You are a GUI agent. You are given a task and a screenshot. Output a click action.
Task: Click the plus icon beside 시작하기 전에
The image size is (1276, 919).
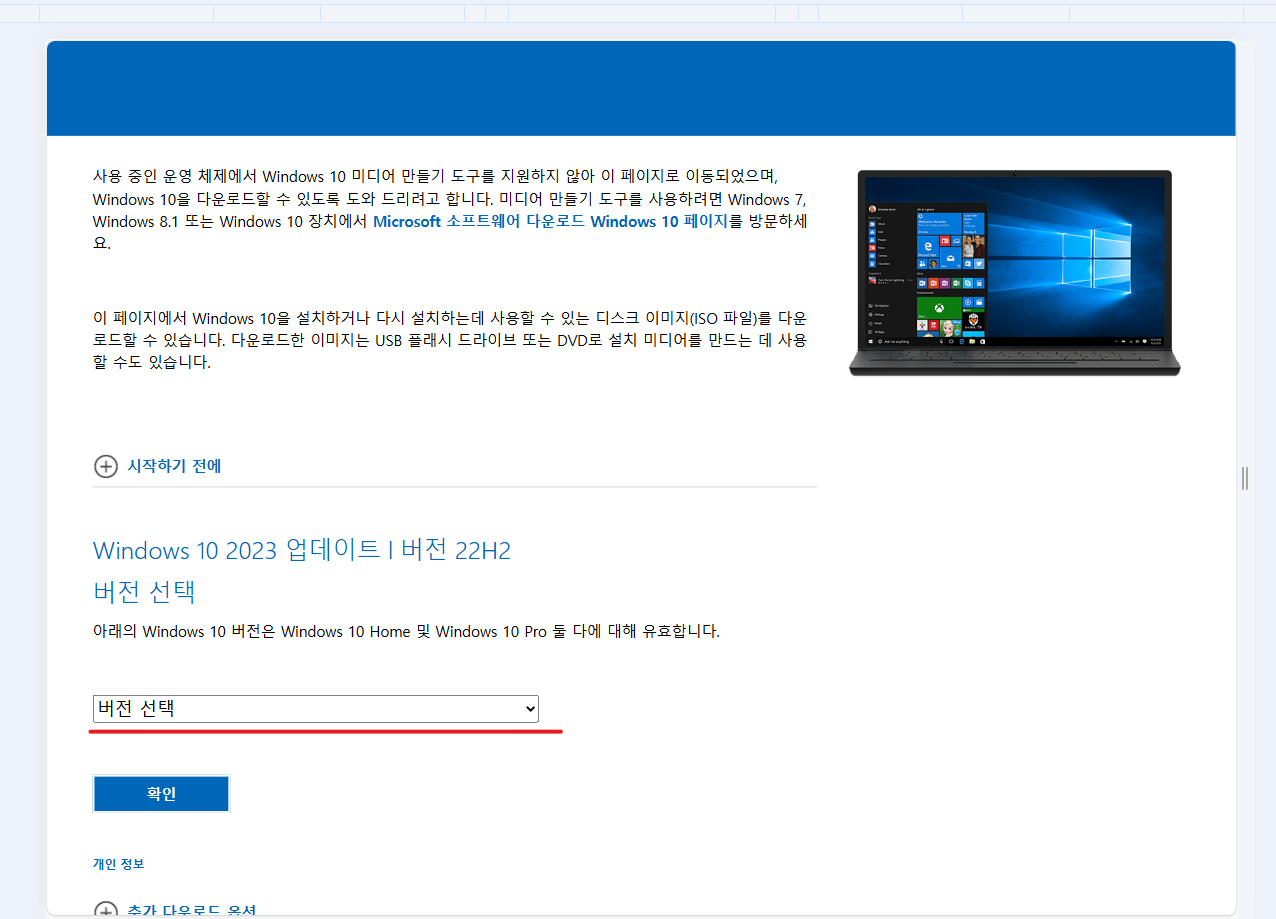(105, 466)
